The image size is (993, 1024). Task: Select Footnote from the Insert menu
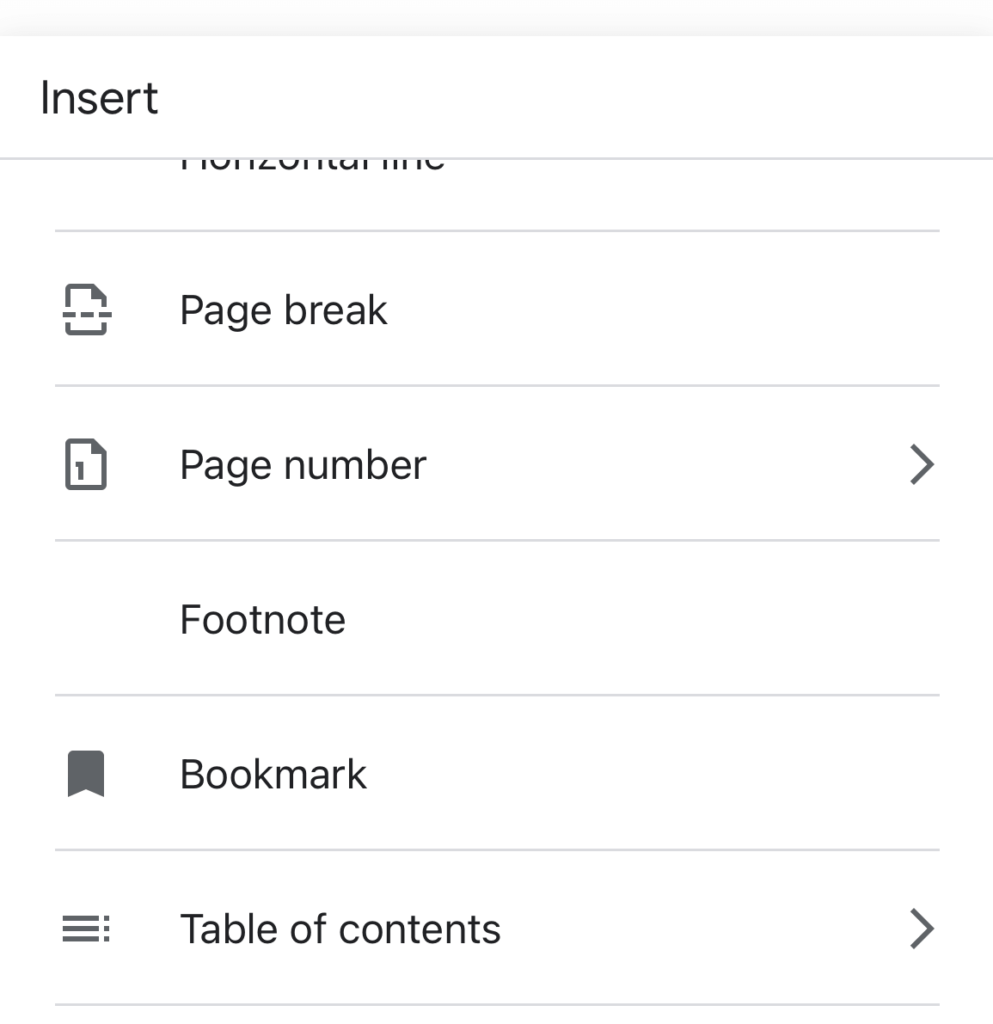(262, 619)
